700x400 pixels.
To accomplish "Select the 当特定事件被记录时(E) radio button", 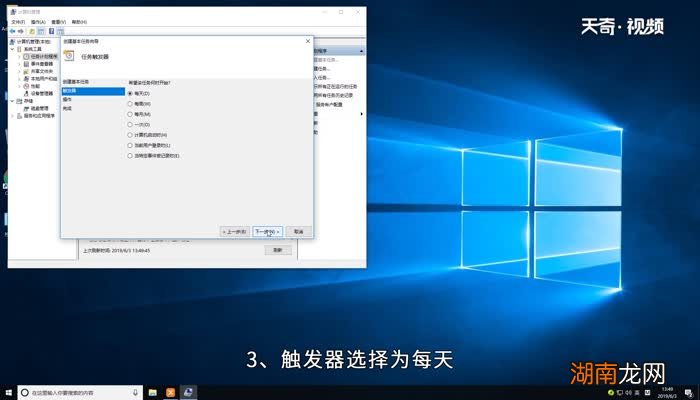I will [130, 156].
